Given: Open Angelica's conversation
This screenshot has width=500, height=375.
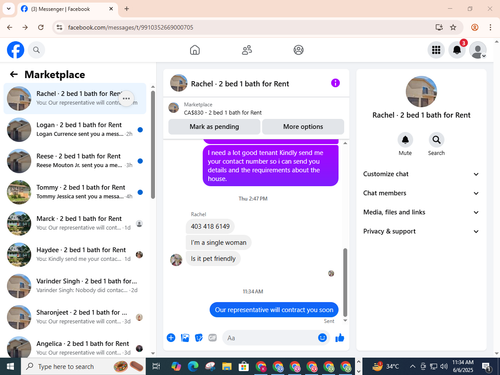Looking at the screenshot, I should pos(75,347).
